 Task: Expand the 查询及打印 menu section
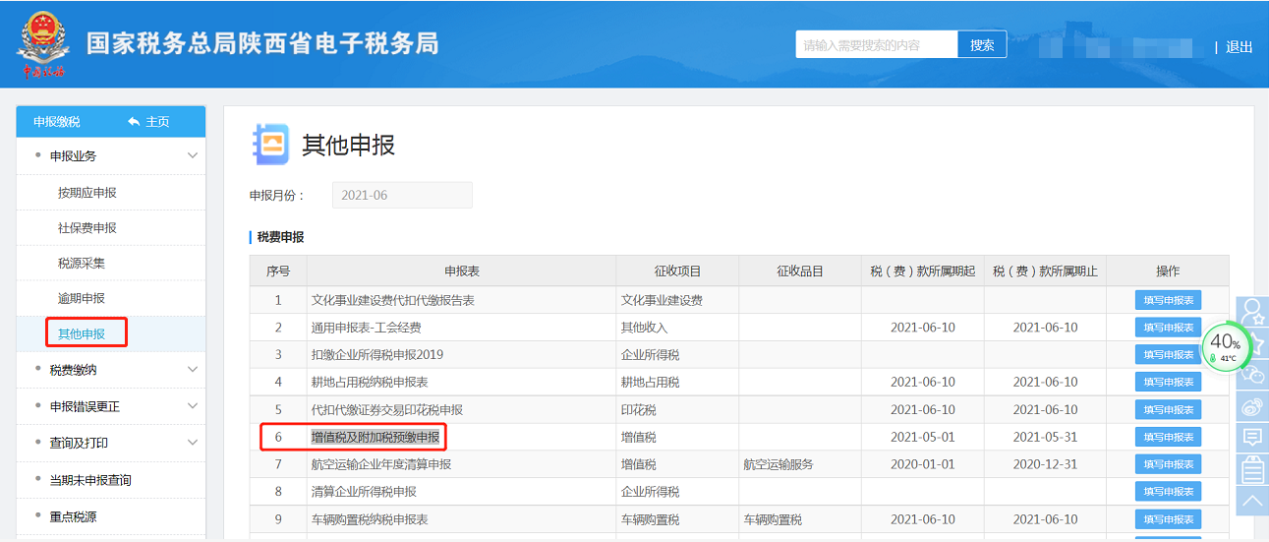pos(192,443)
